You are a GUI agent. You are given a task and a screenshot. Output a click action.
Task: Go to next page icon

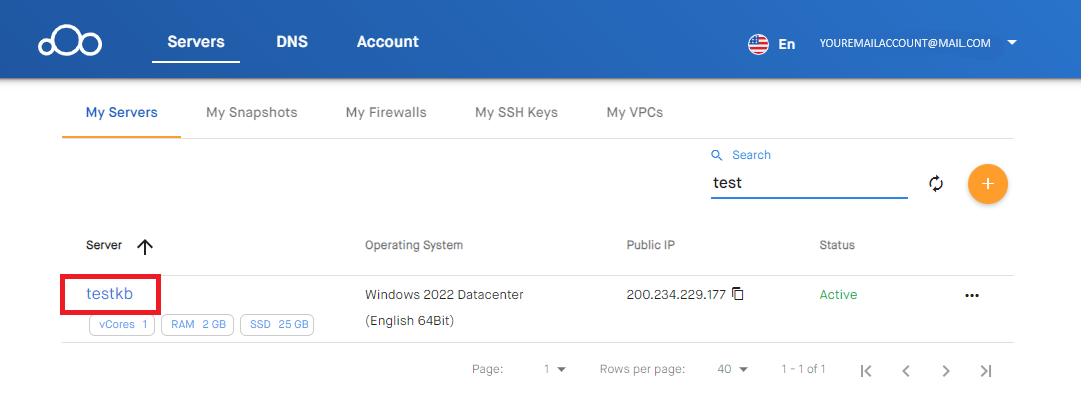click(946, 370)
